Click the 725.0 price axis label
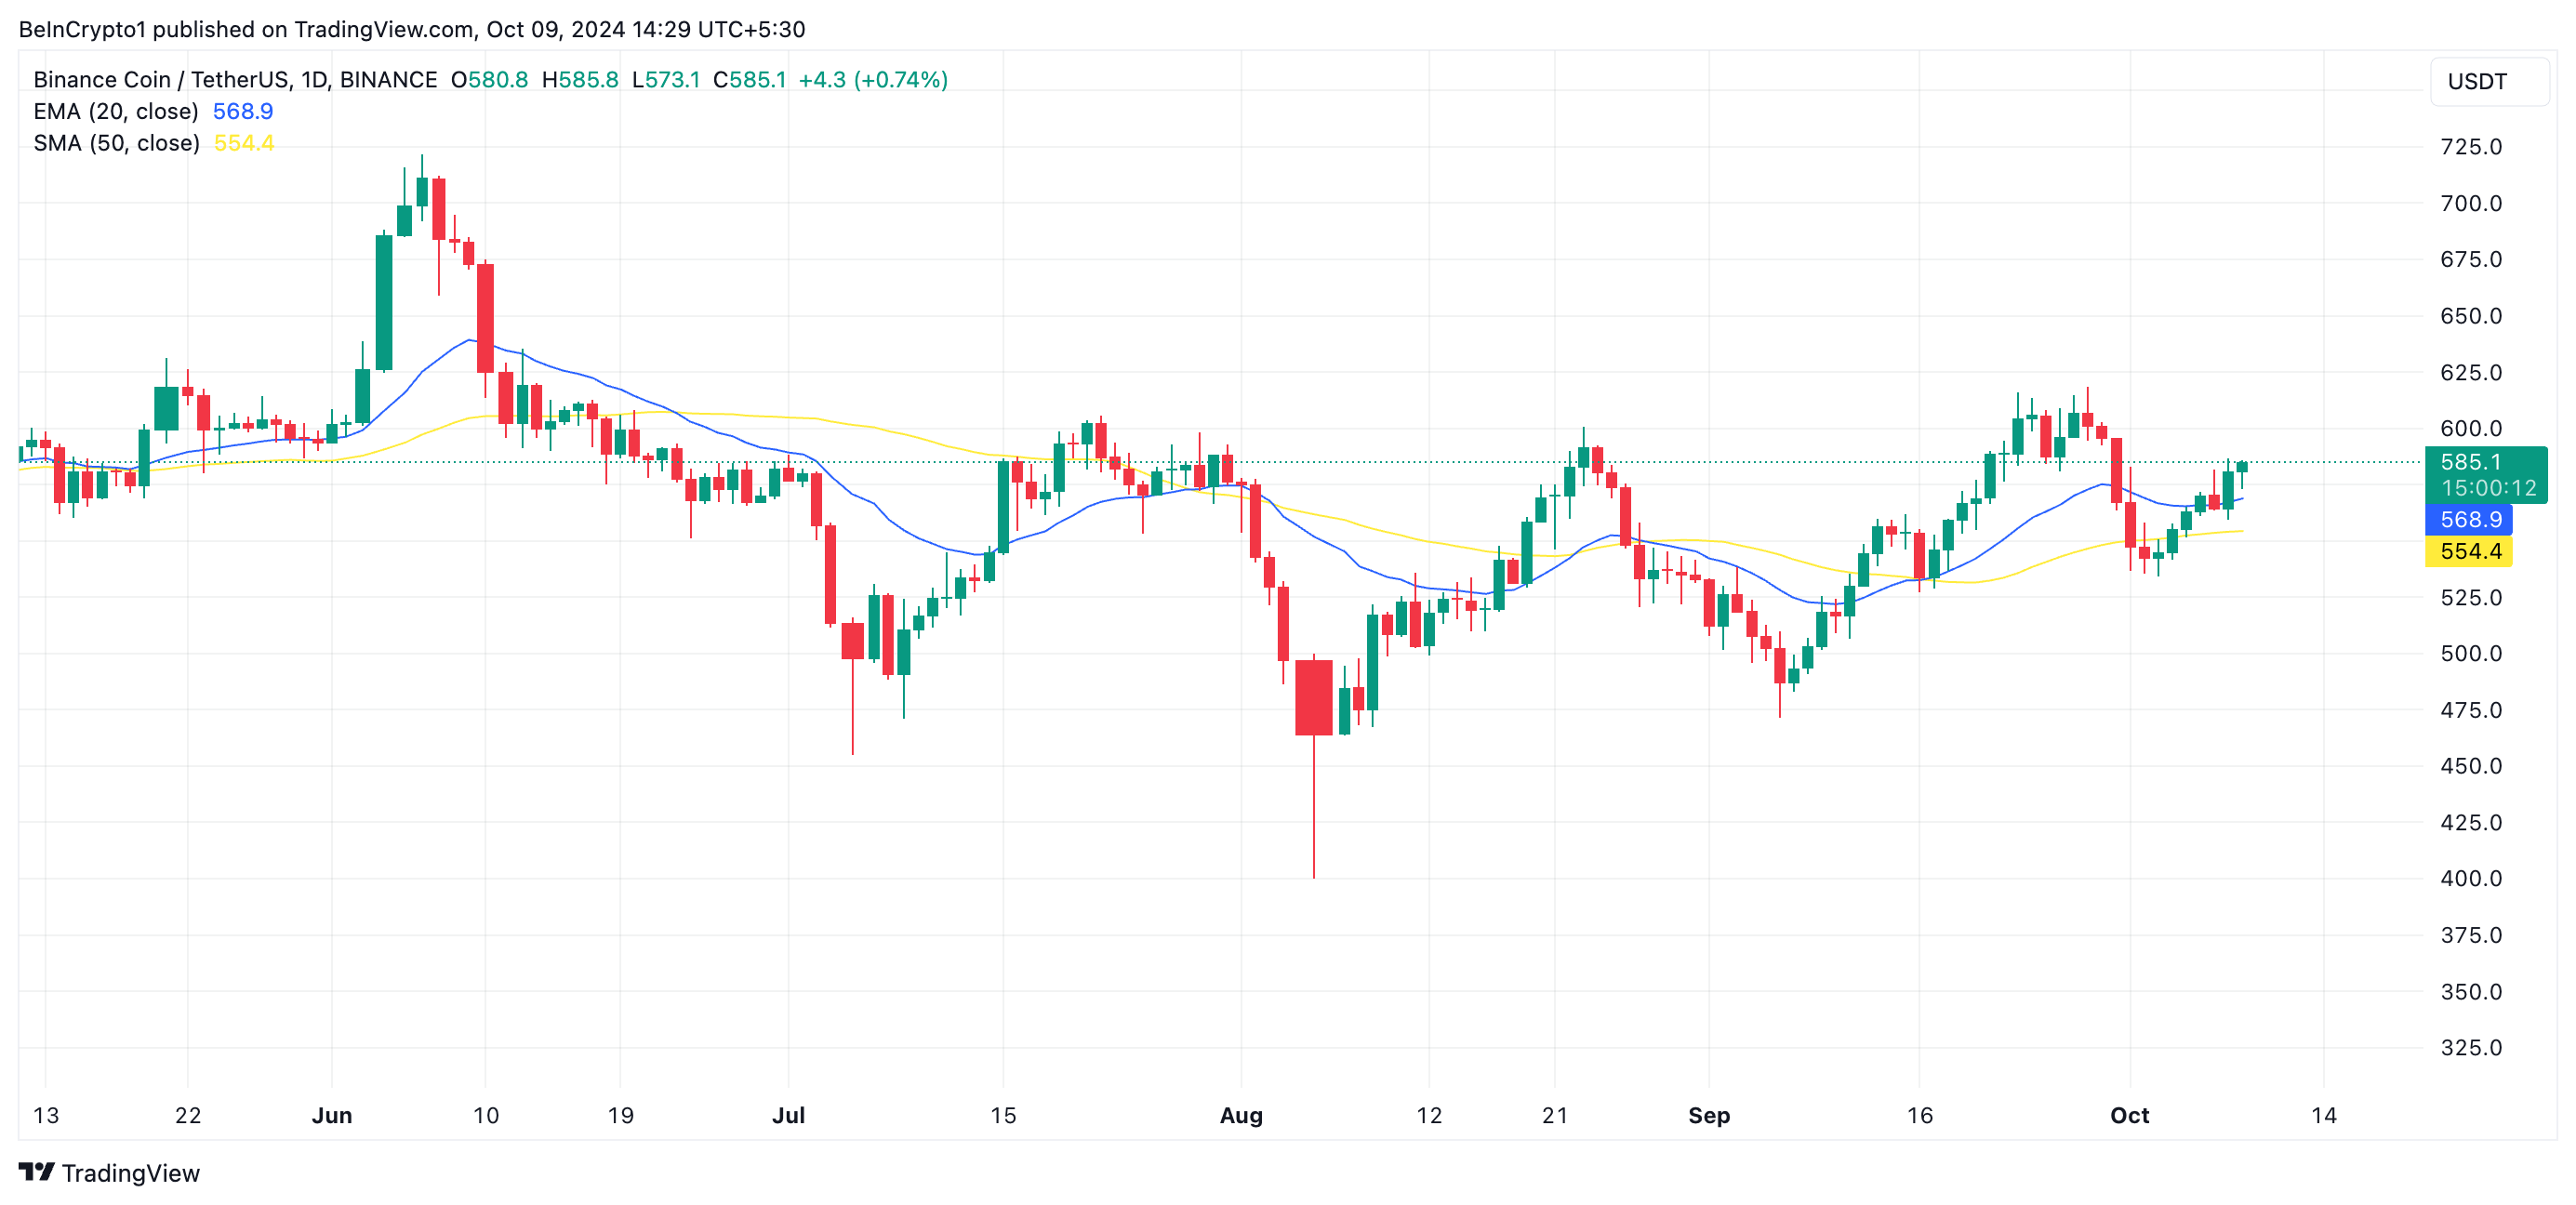The width and height of the screenshot is (2576, 1205). click(2470, 147)
